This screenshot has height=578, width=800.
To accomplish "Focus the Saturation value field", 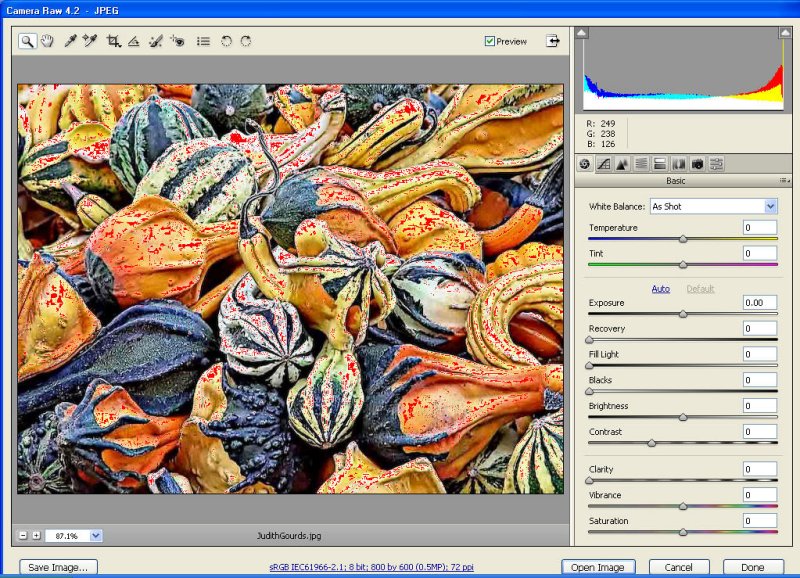I will (760, 521).
